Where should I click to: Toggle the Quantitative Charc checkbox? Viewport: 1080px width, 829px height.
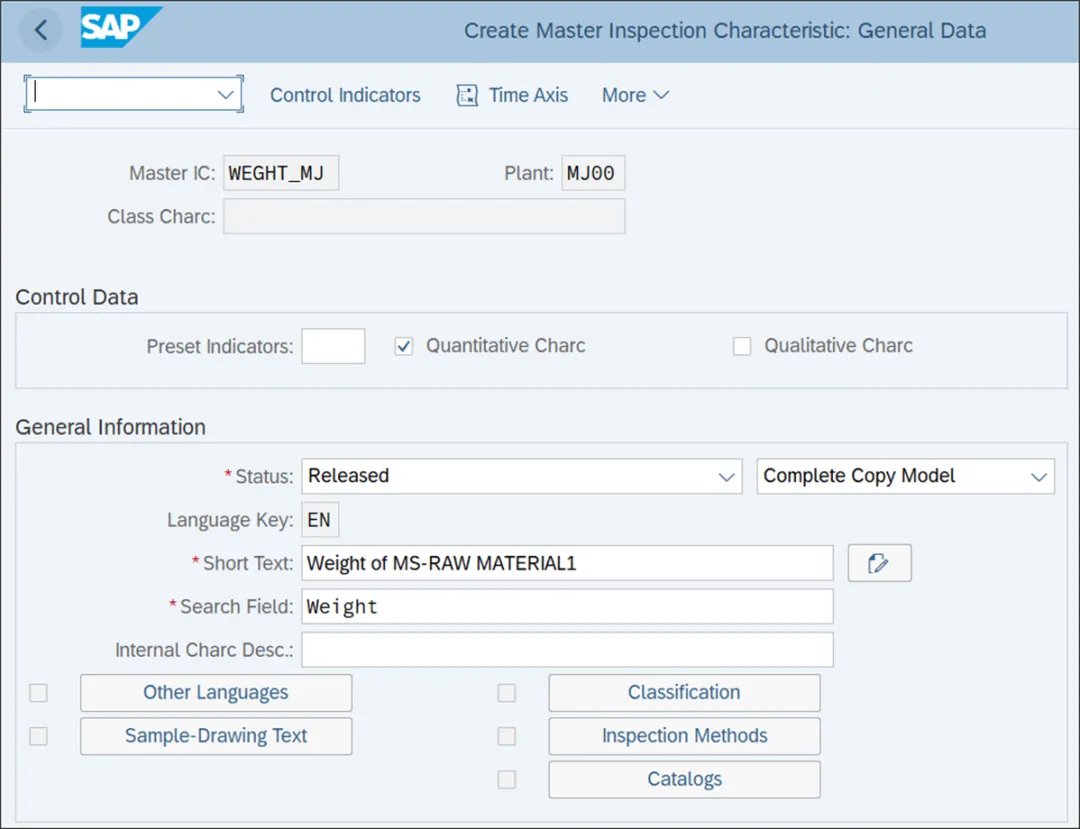[x=404, y=346]
